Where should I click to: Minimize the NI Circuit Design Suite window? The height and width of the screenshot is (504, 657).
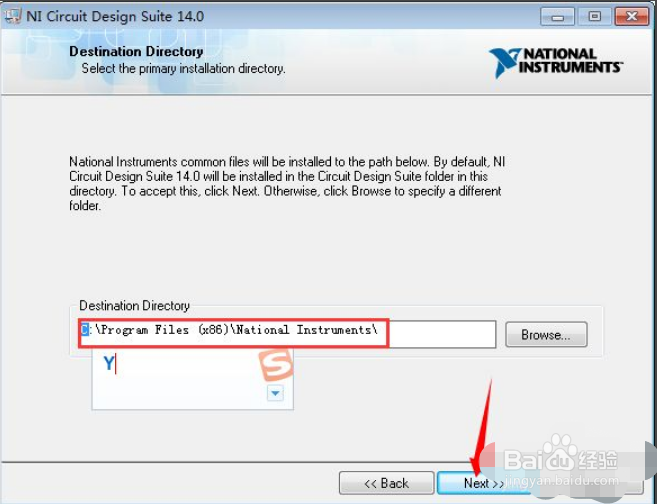coord(557,16)
